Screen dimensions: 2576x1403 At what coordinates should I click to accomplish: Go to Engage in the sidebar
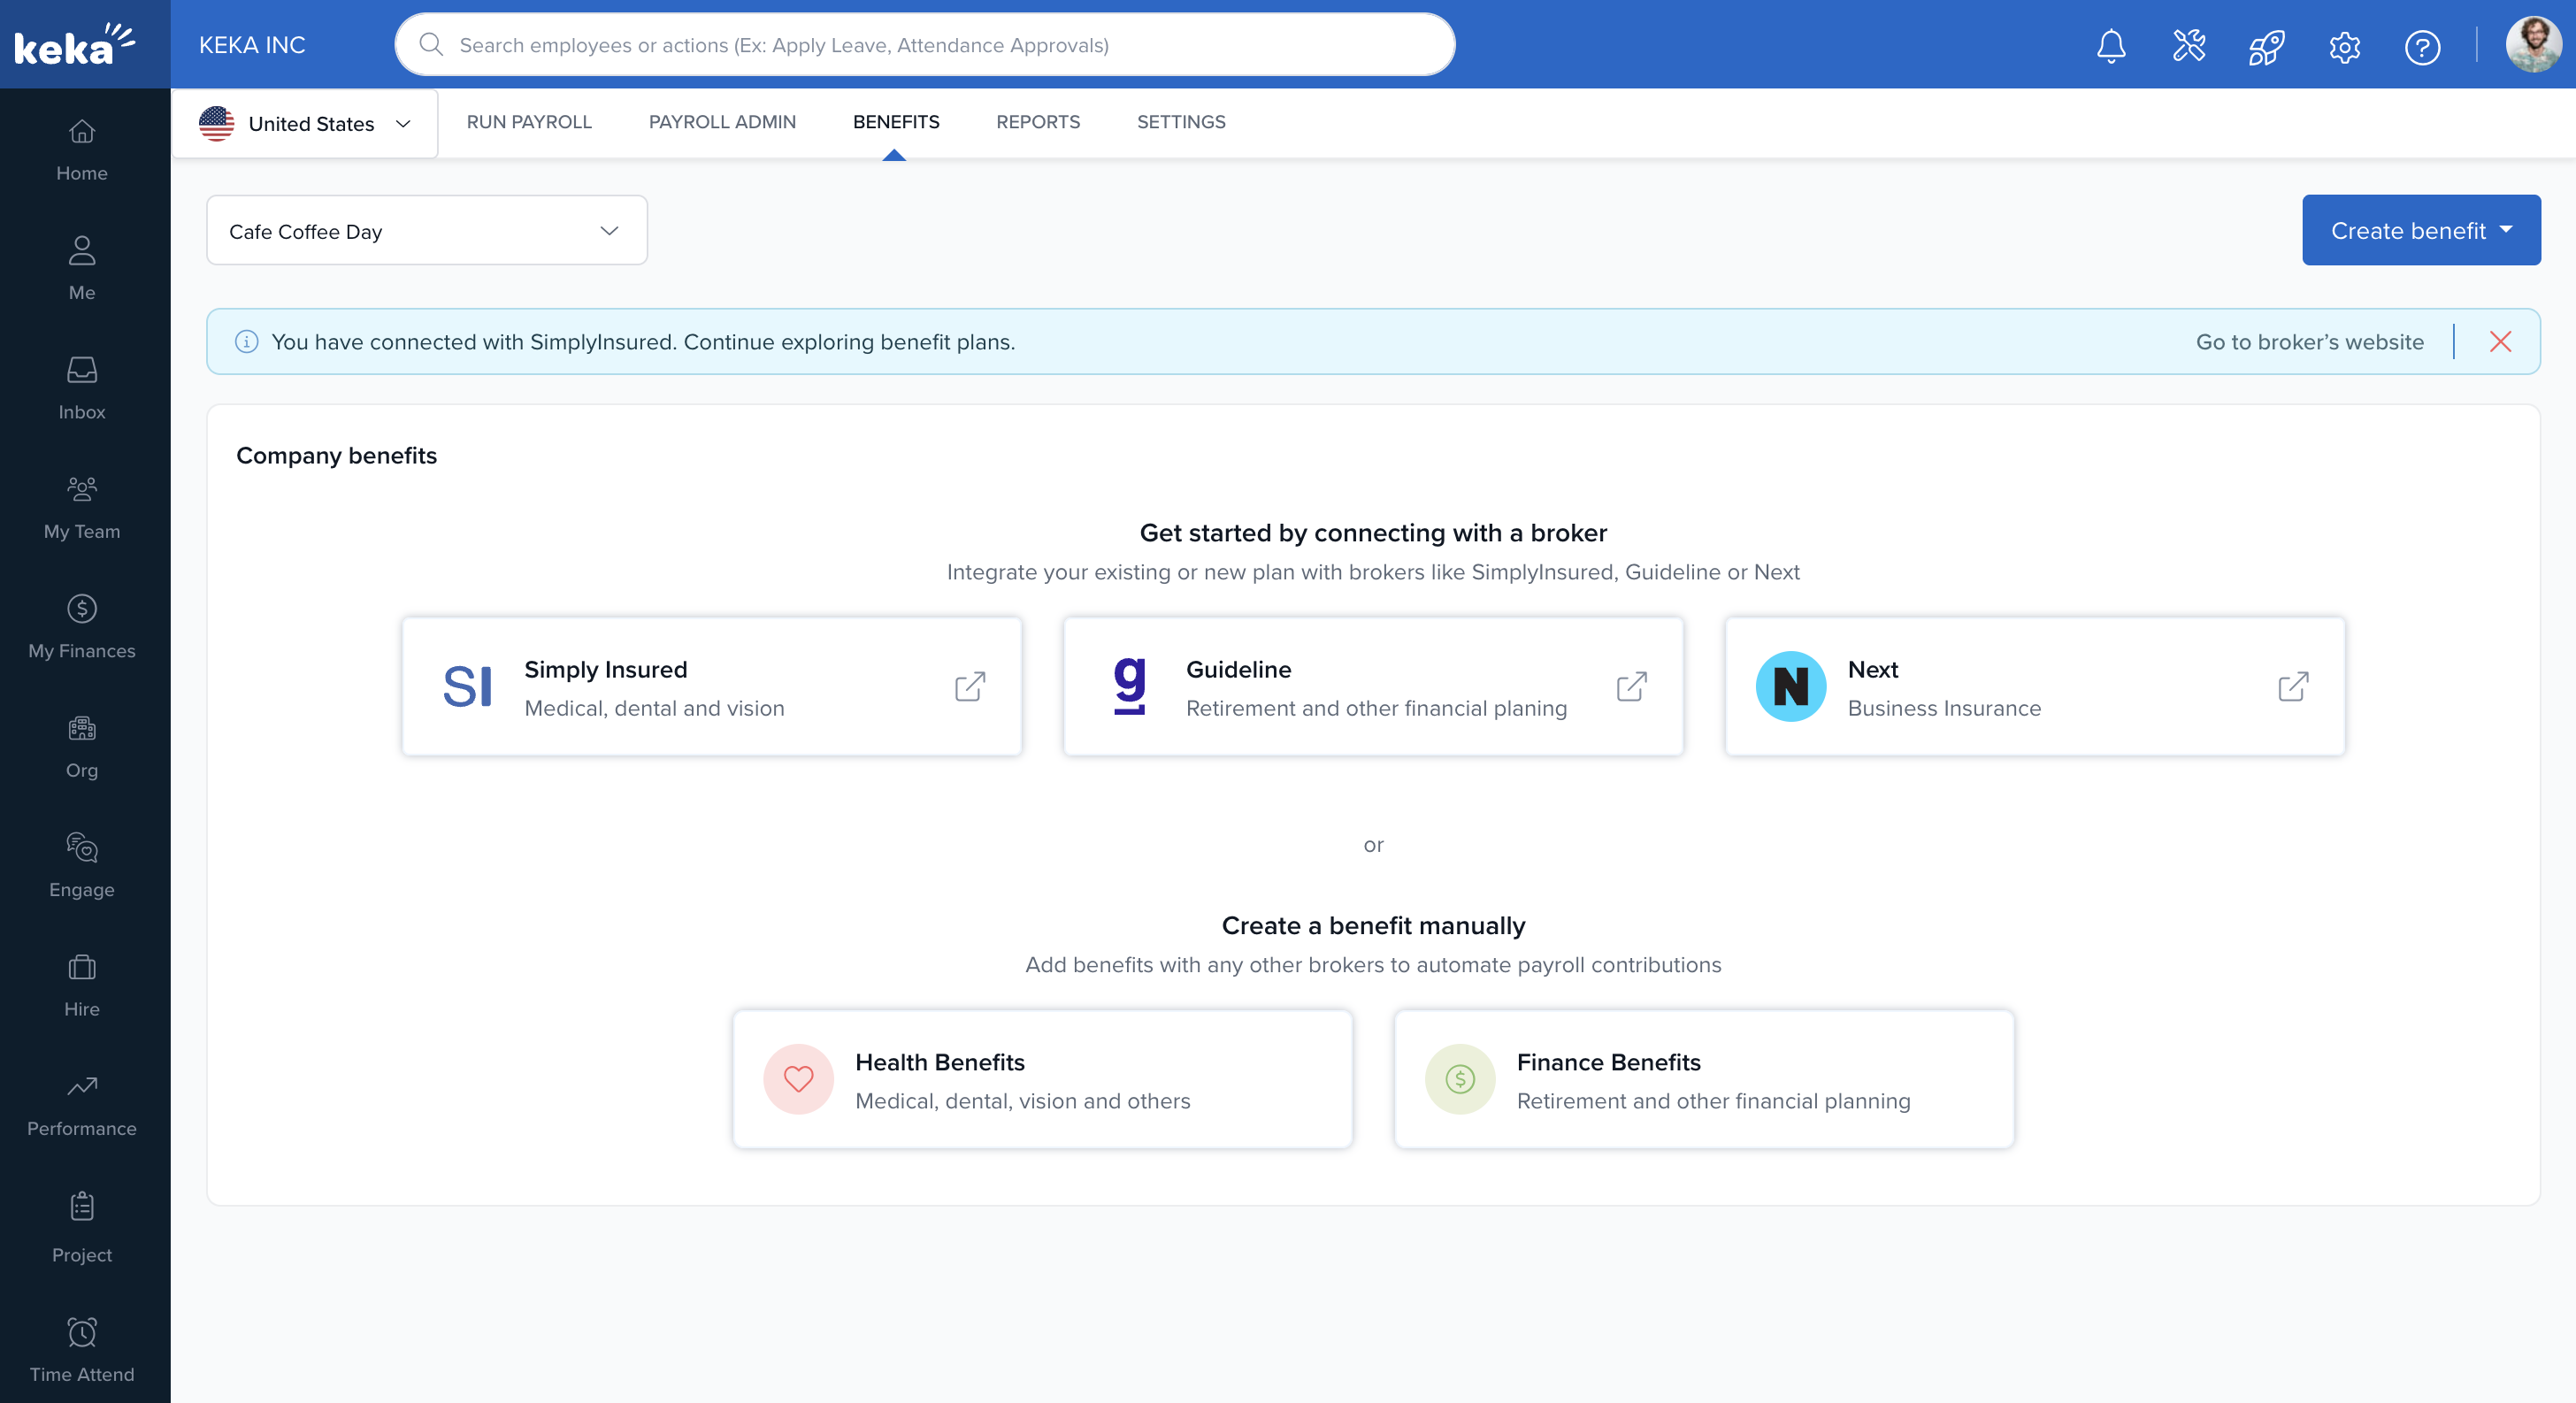pyautogui.click(x=82, y=865)
